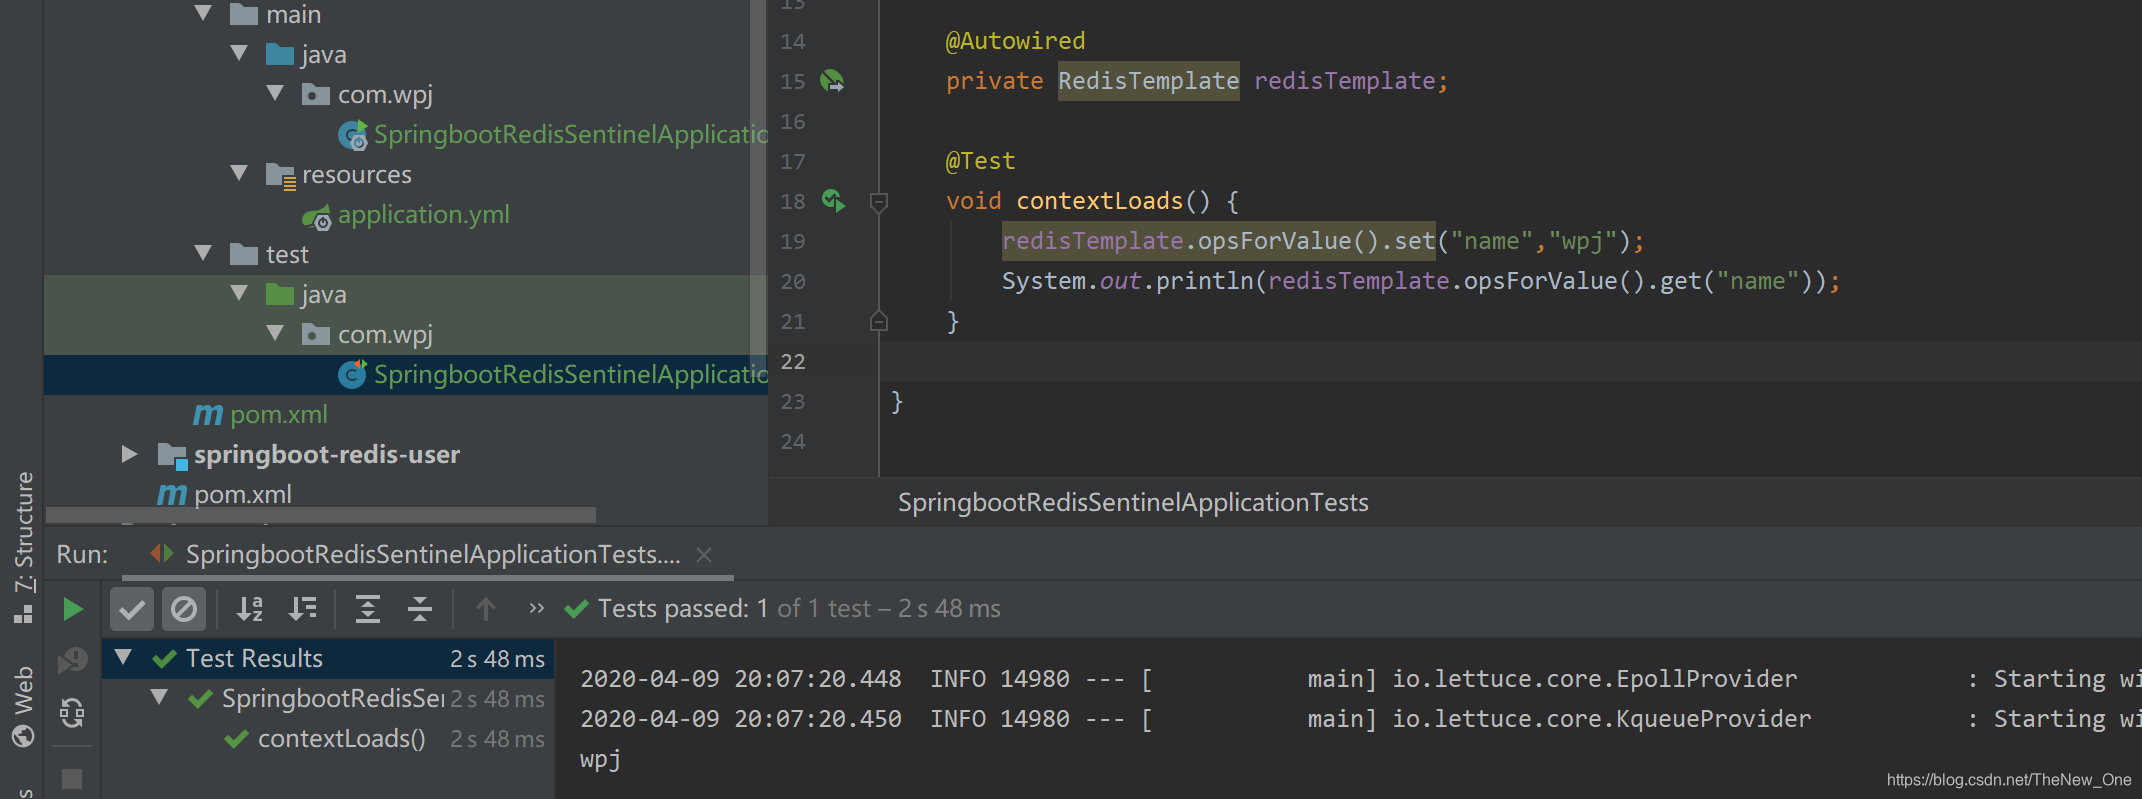Screen dimensions: 2142x799
Task: Select Test Results row
Action: click(x=328, y=658)
